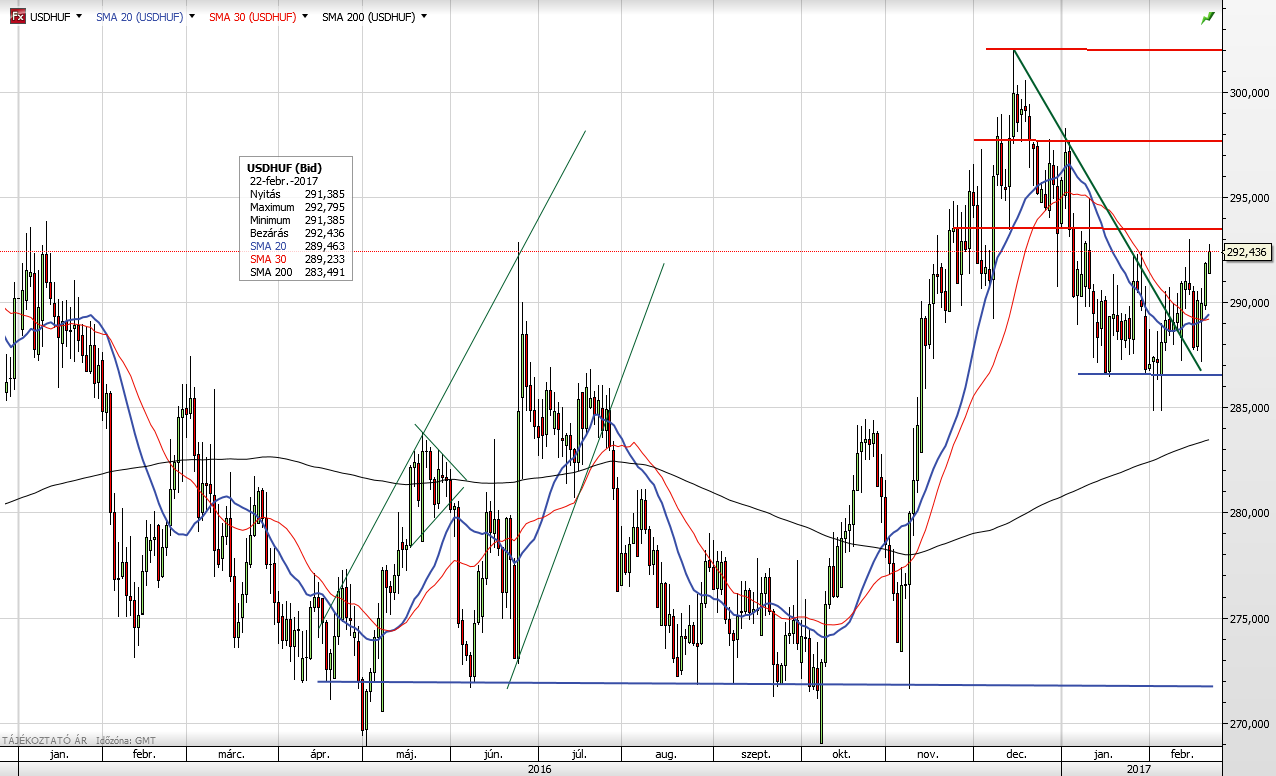This screenshot has width=1276, height=776.
Task: Click the TÁJÉKOZTATÓ ÁR notice text
Action: tap(45, 741)
